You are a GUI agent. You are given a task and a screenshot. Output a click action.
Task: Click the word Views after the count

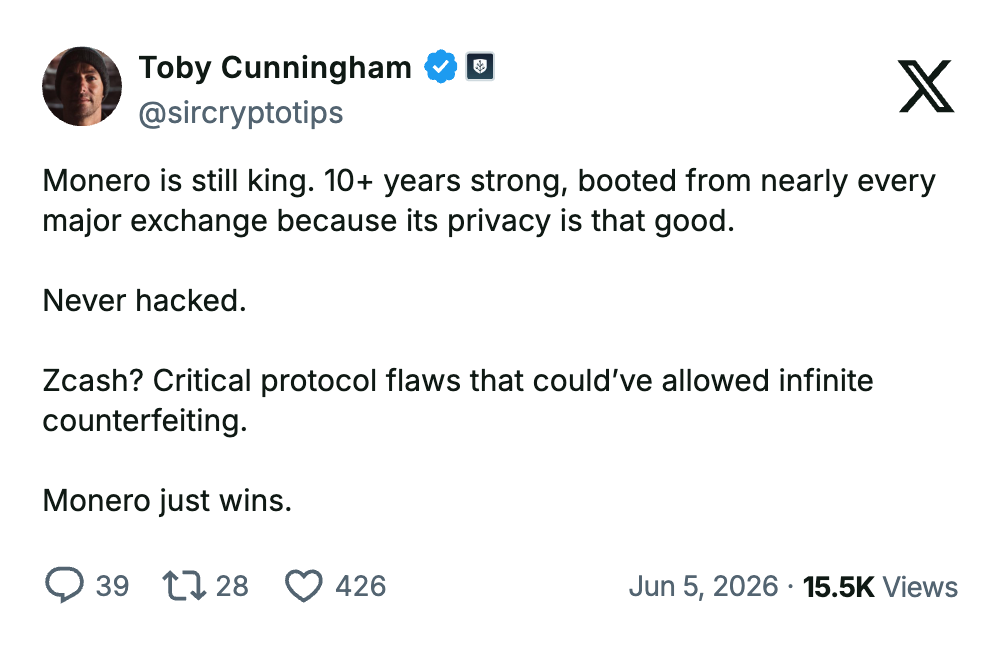920,587
